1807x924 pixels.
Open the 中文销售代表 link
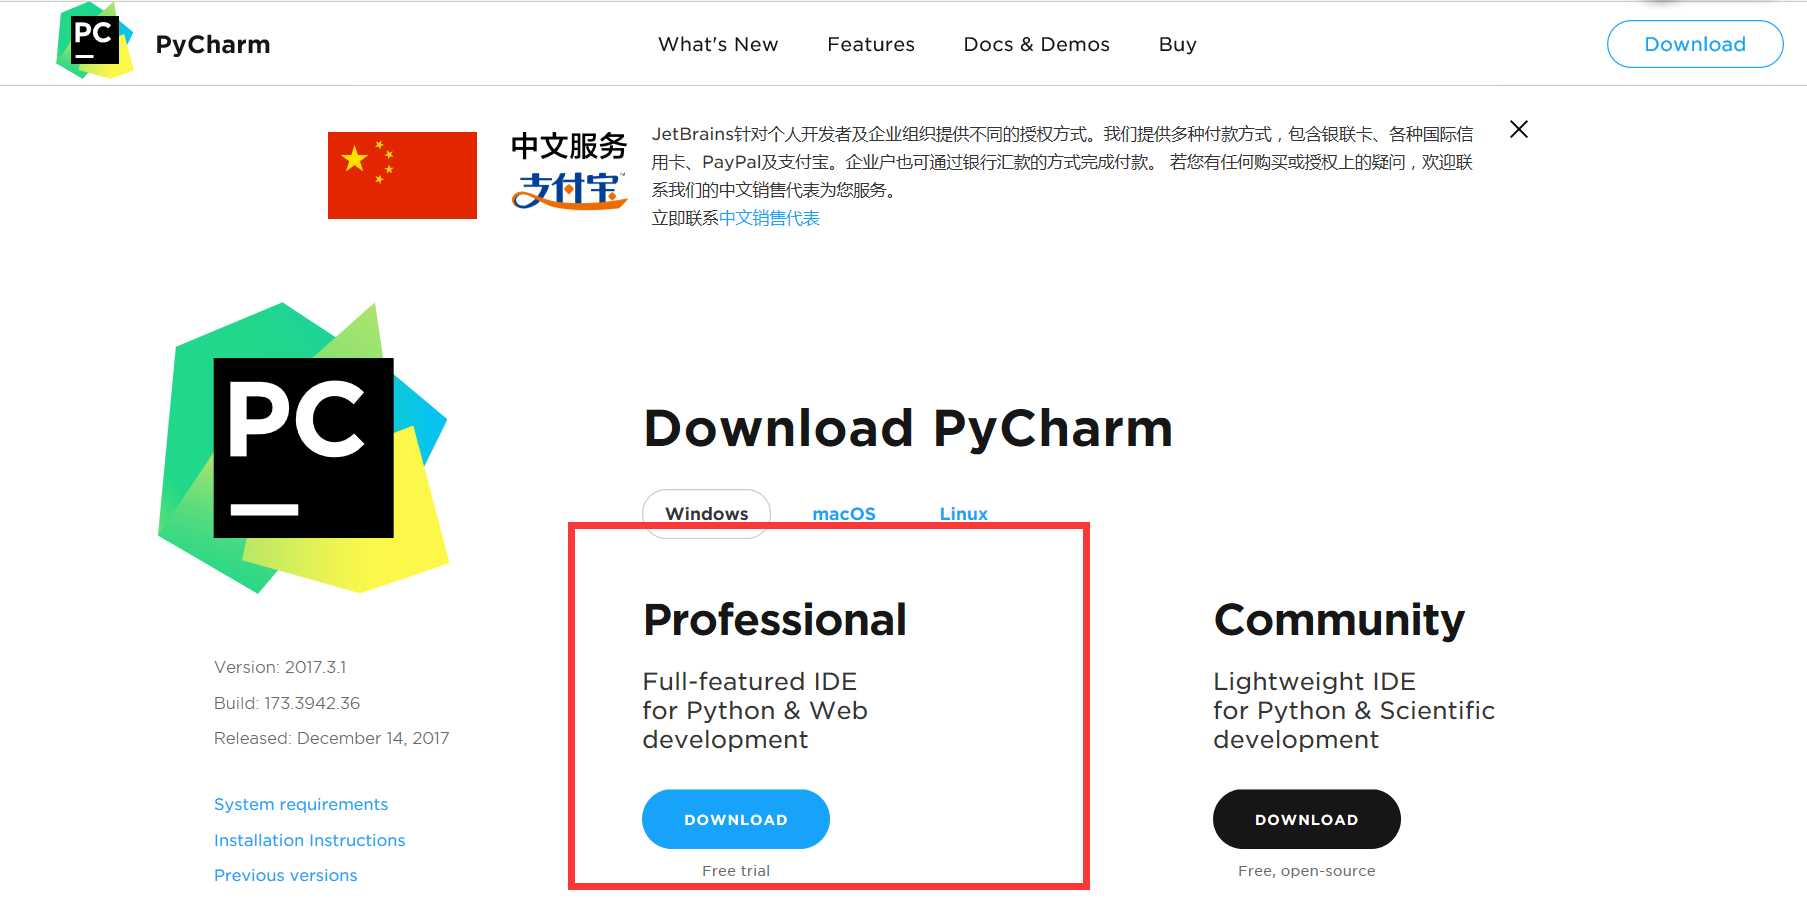[769, 218]
